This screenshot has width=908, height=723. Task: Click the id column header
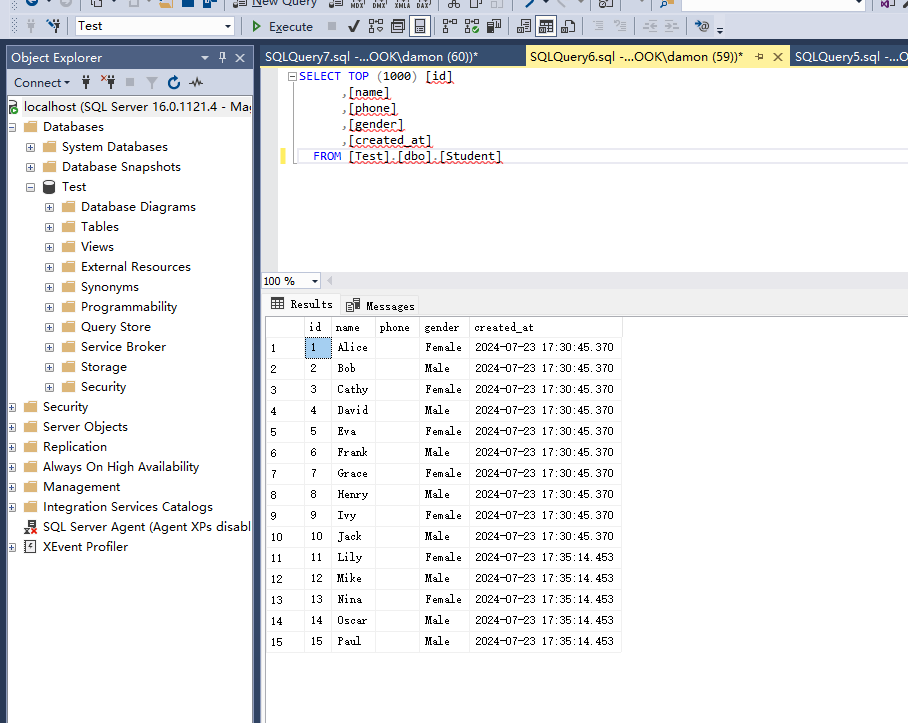315,327
